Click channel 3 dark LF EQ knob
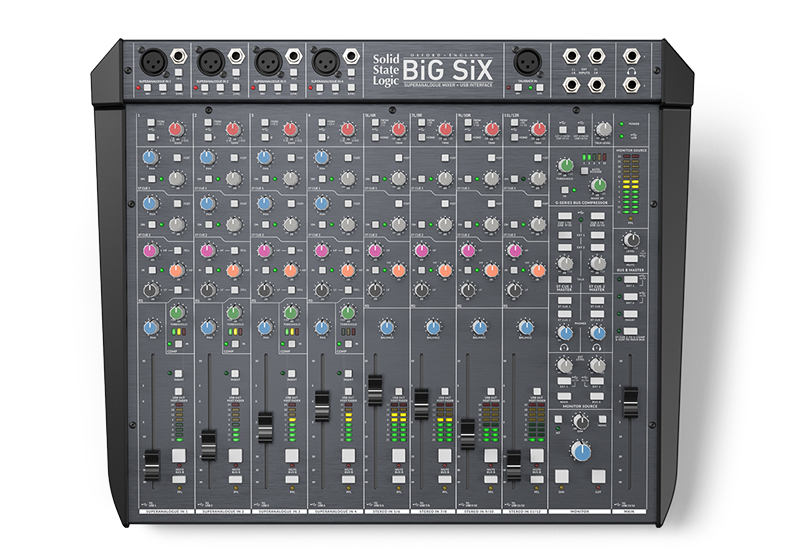 [x=264, y=291]
